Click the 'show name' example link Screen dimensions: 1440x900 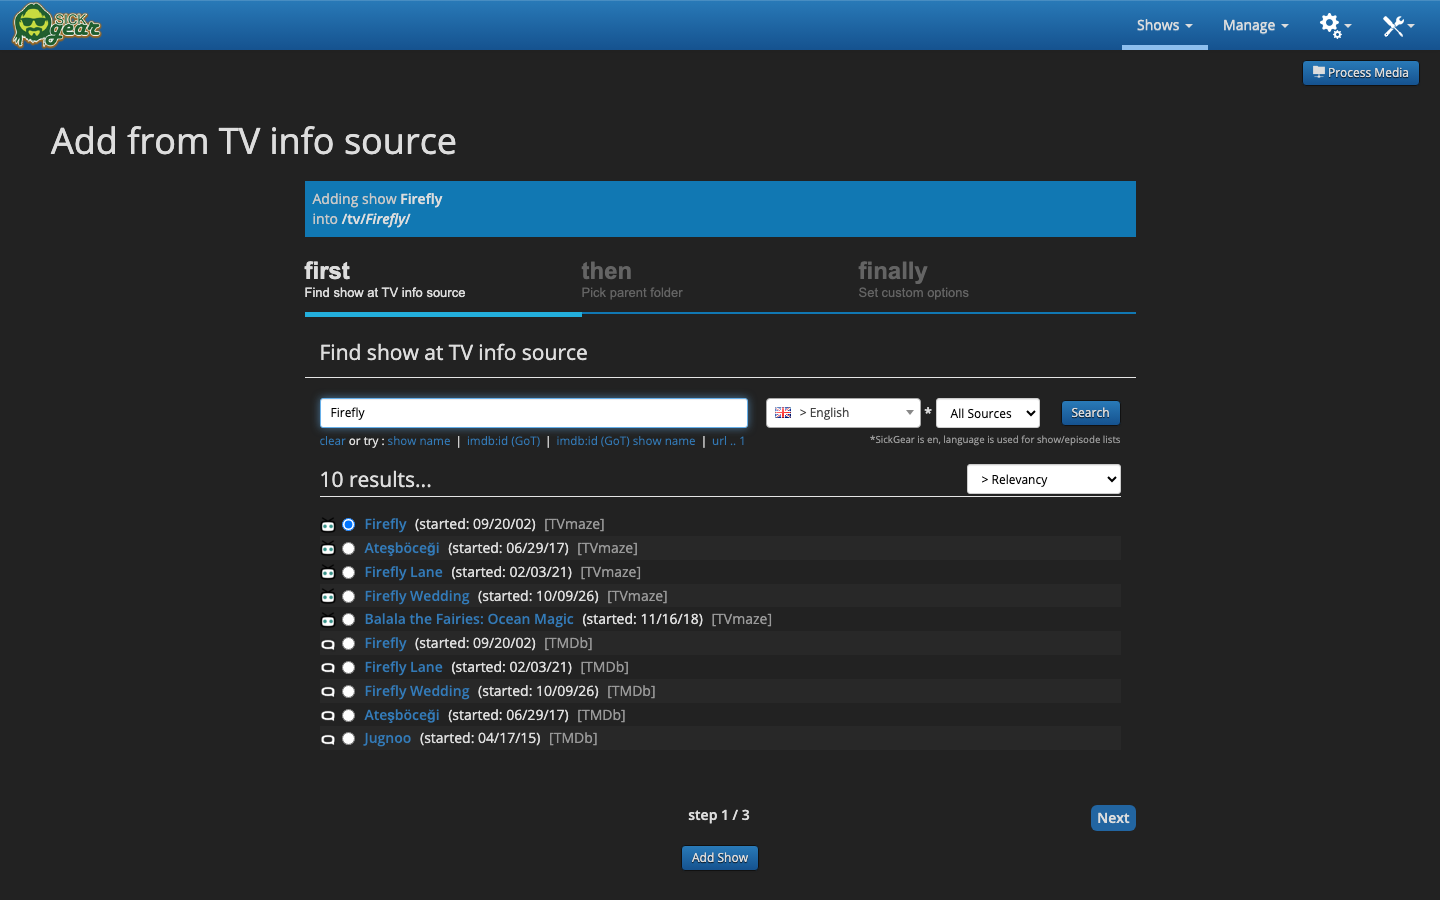(x=419, y=441)
